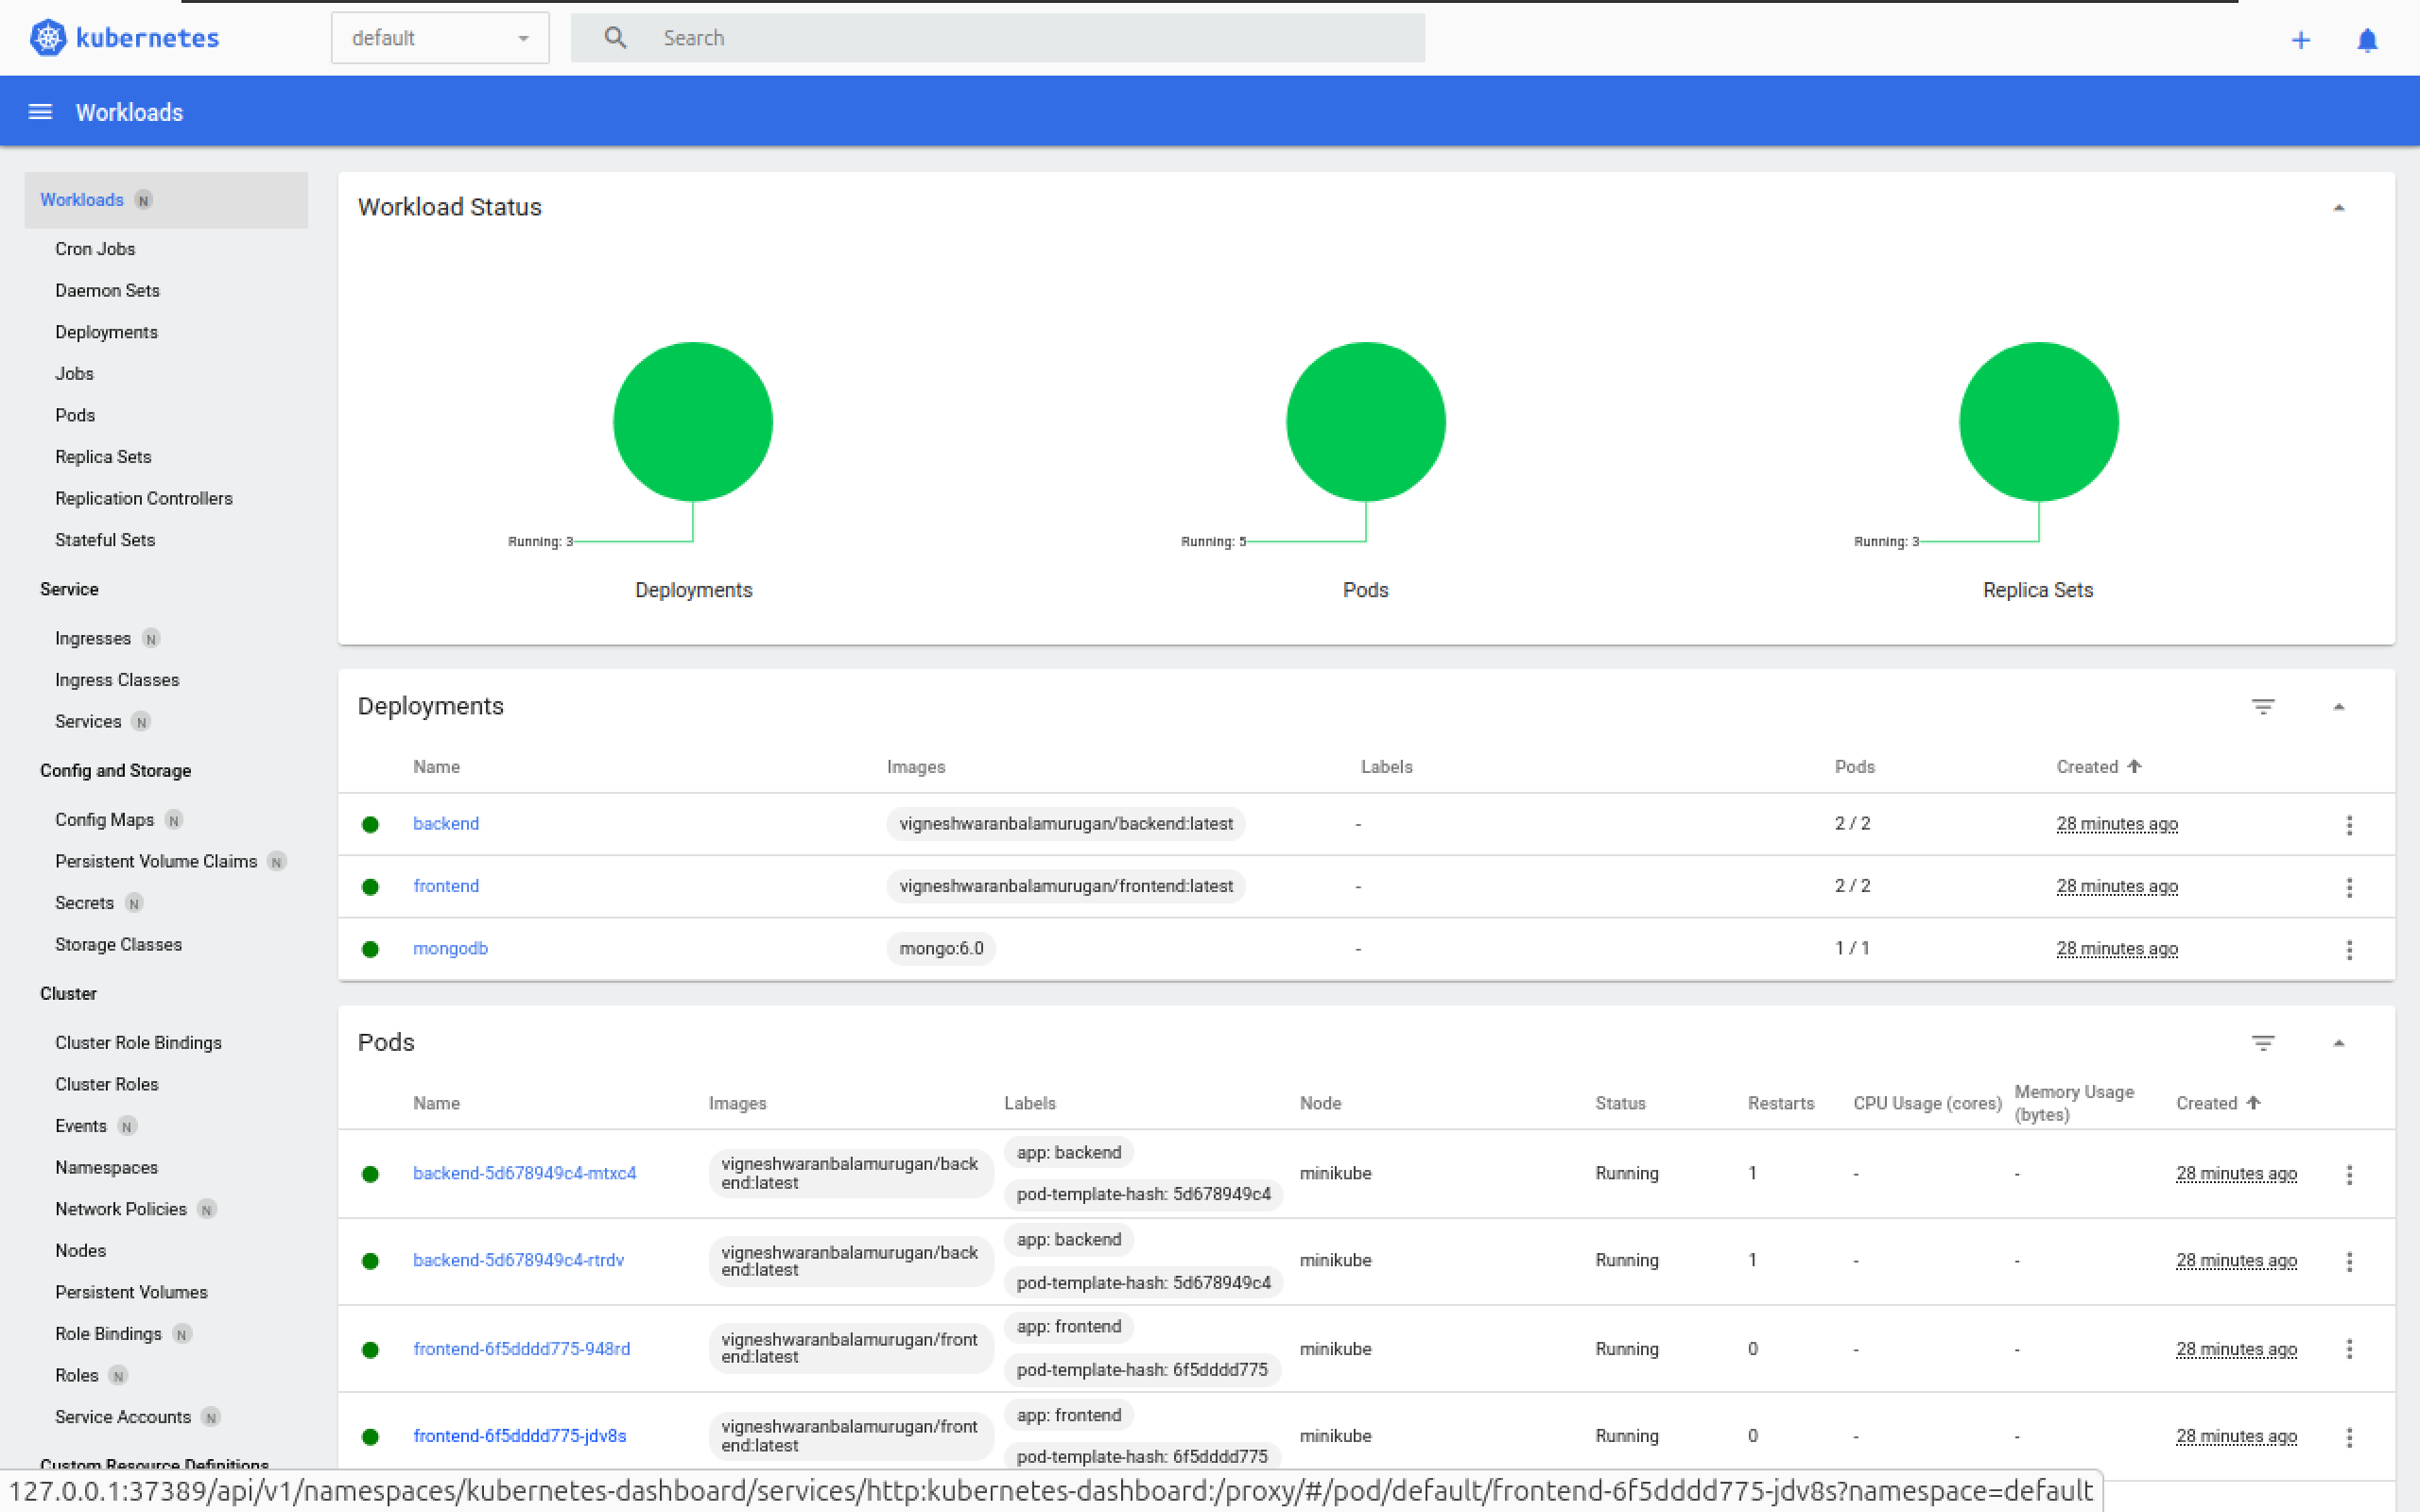Open the frontend deployment link

446,886
